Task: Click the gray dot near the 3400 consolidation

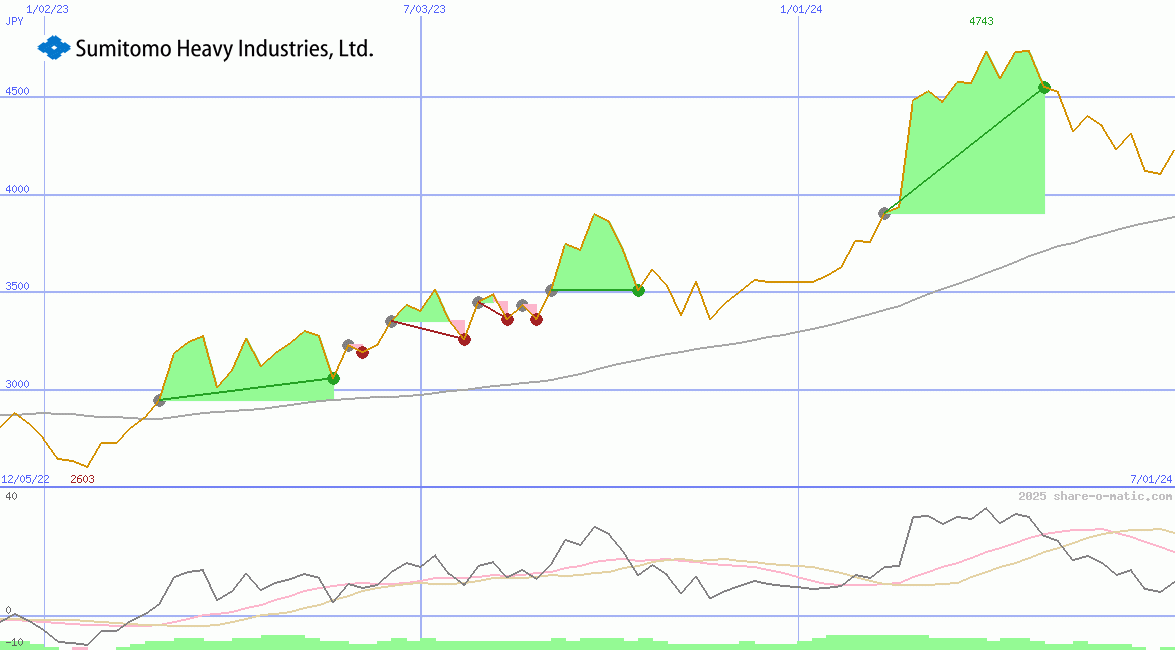Action: (x=477, y=300)
